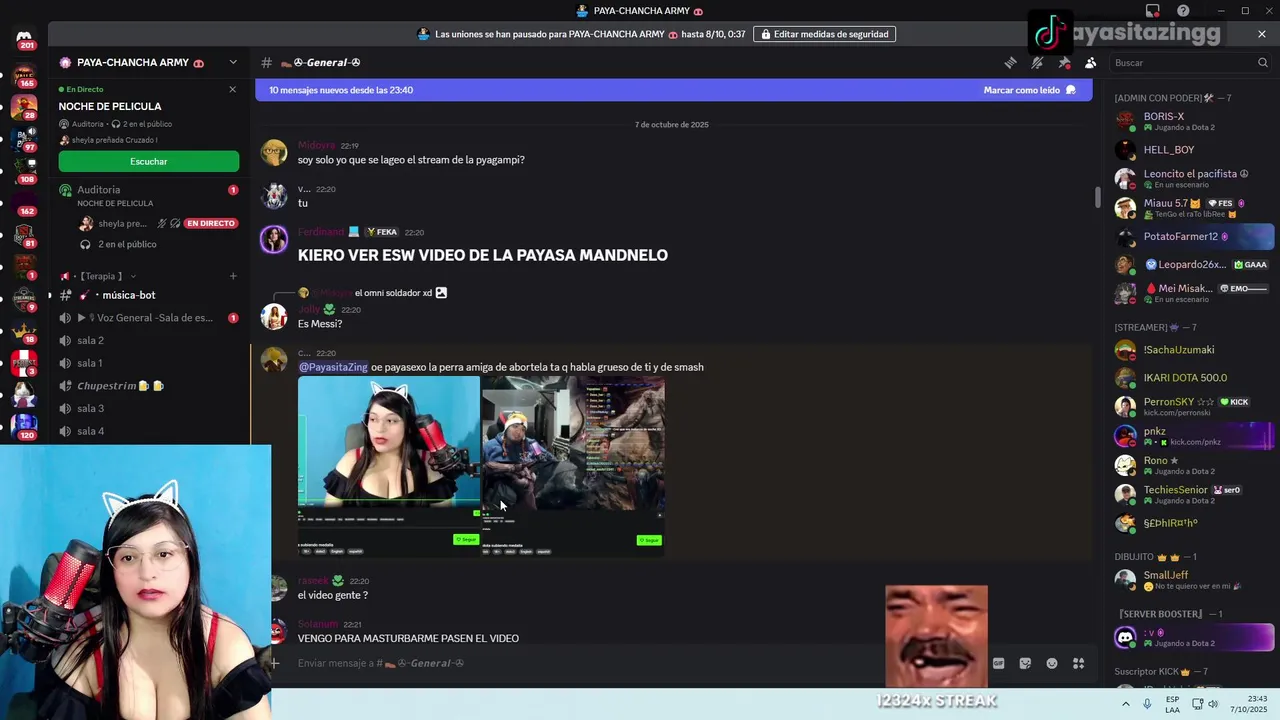Click the plus attach button in message bar
Image resolution: width=1280 pixels, height=720 pixels.
point(275,663)
